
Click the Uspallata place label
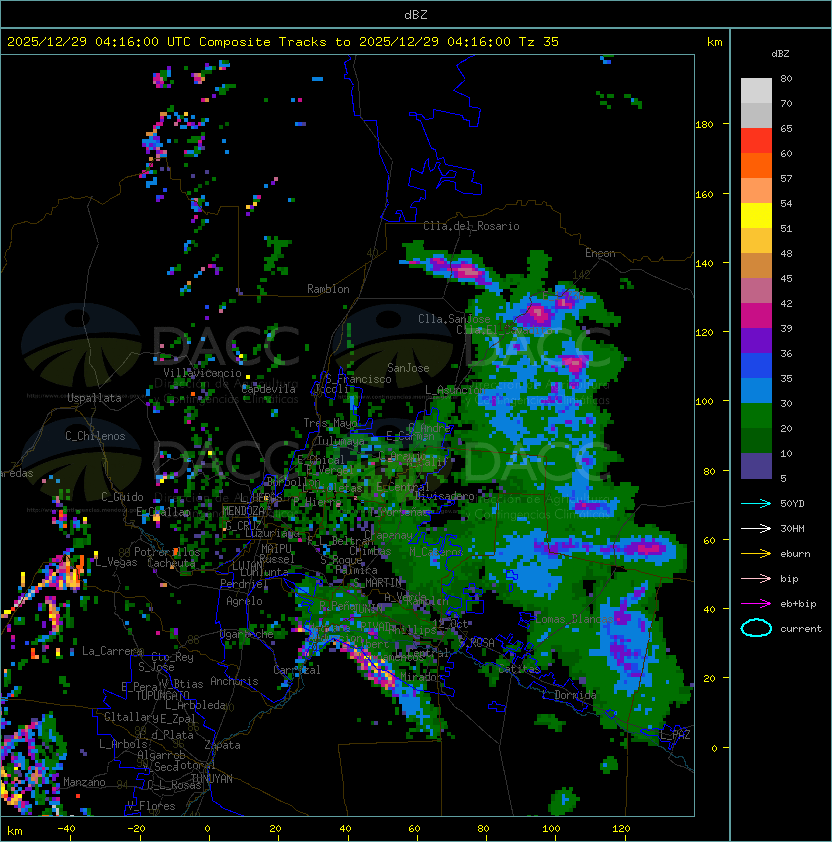tap(94, 398)
